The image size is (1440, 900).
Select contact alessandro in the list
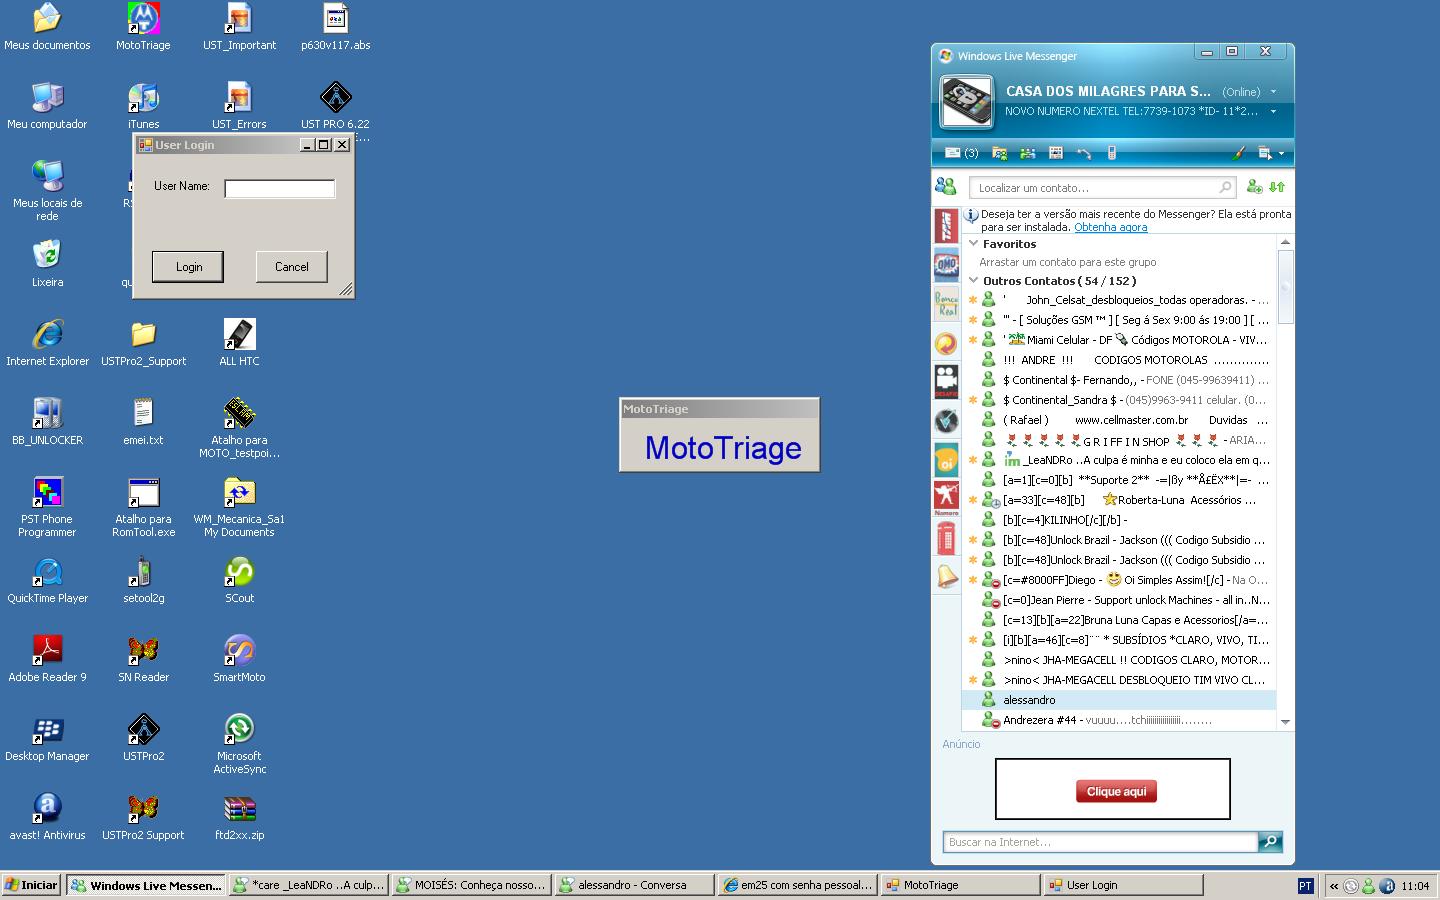point(1119,700)
